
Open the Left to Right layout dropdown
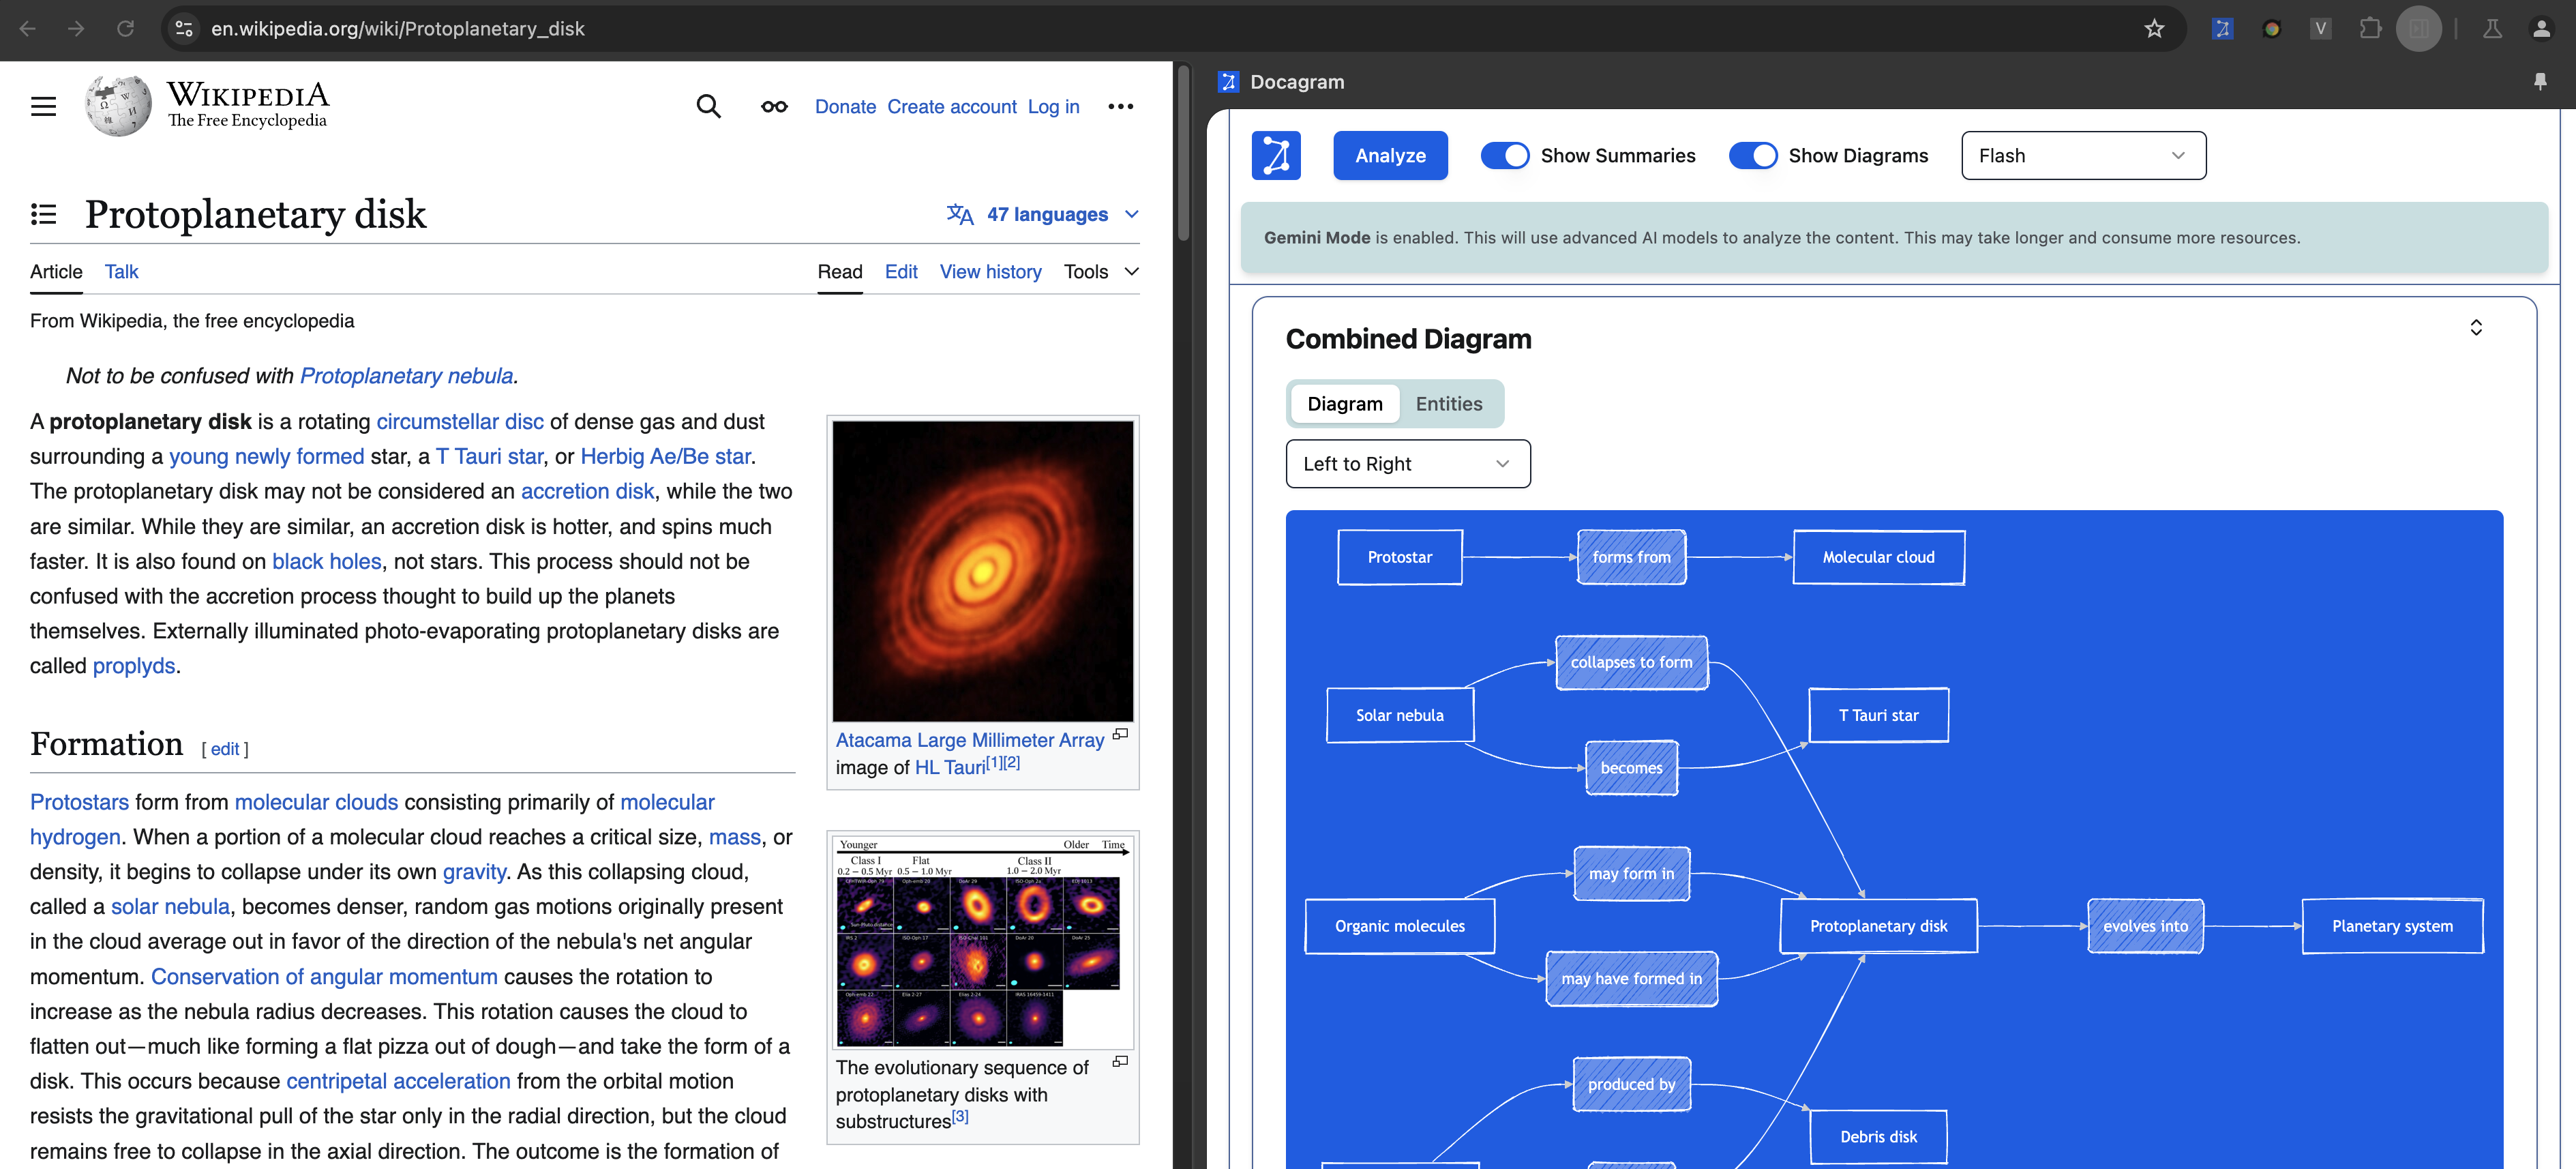point(1407,464)
